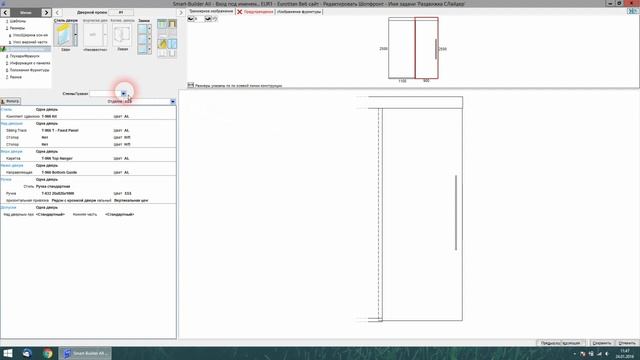Click the blue double-panel palette icon
Image resolution: width=640 pixels, height=360 pixels.
point(172,43)
